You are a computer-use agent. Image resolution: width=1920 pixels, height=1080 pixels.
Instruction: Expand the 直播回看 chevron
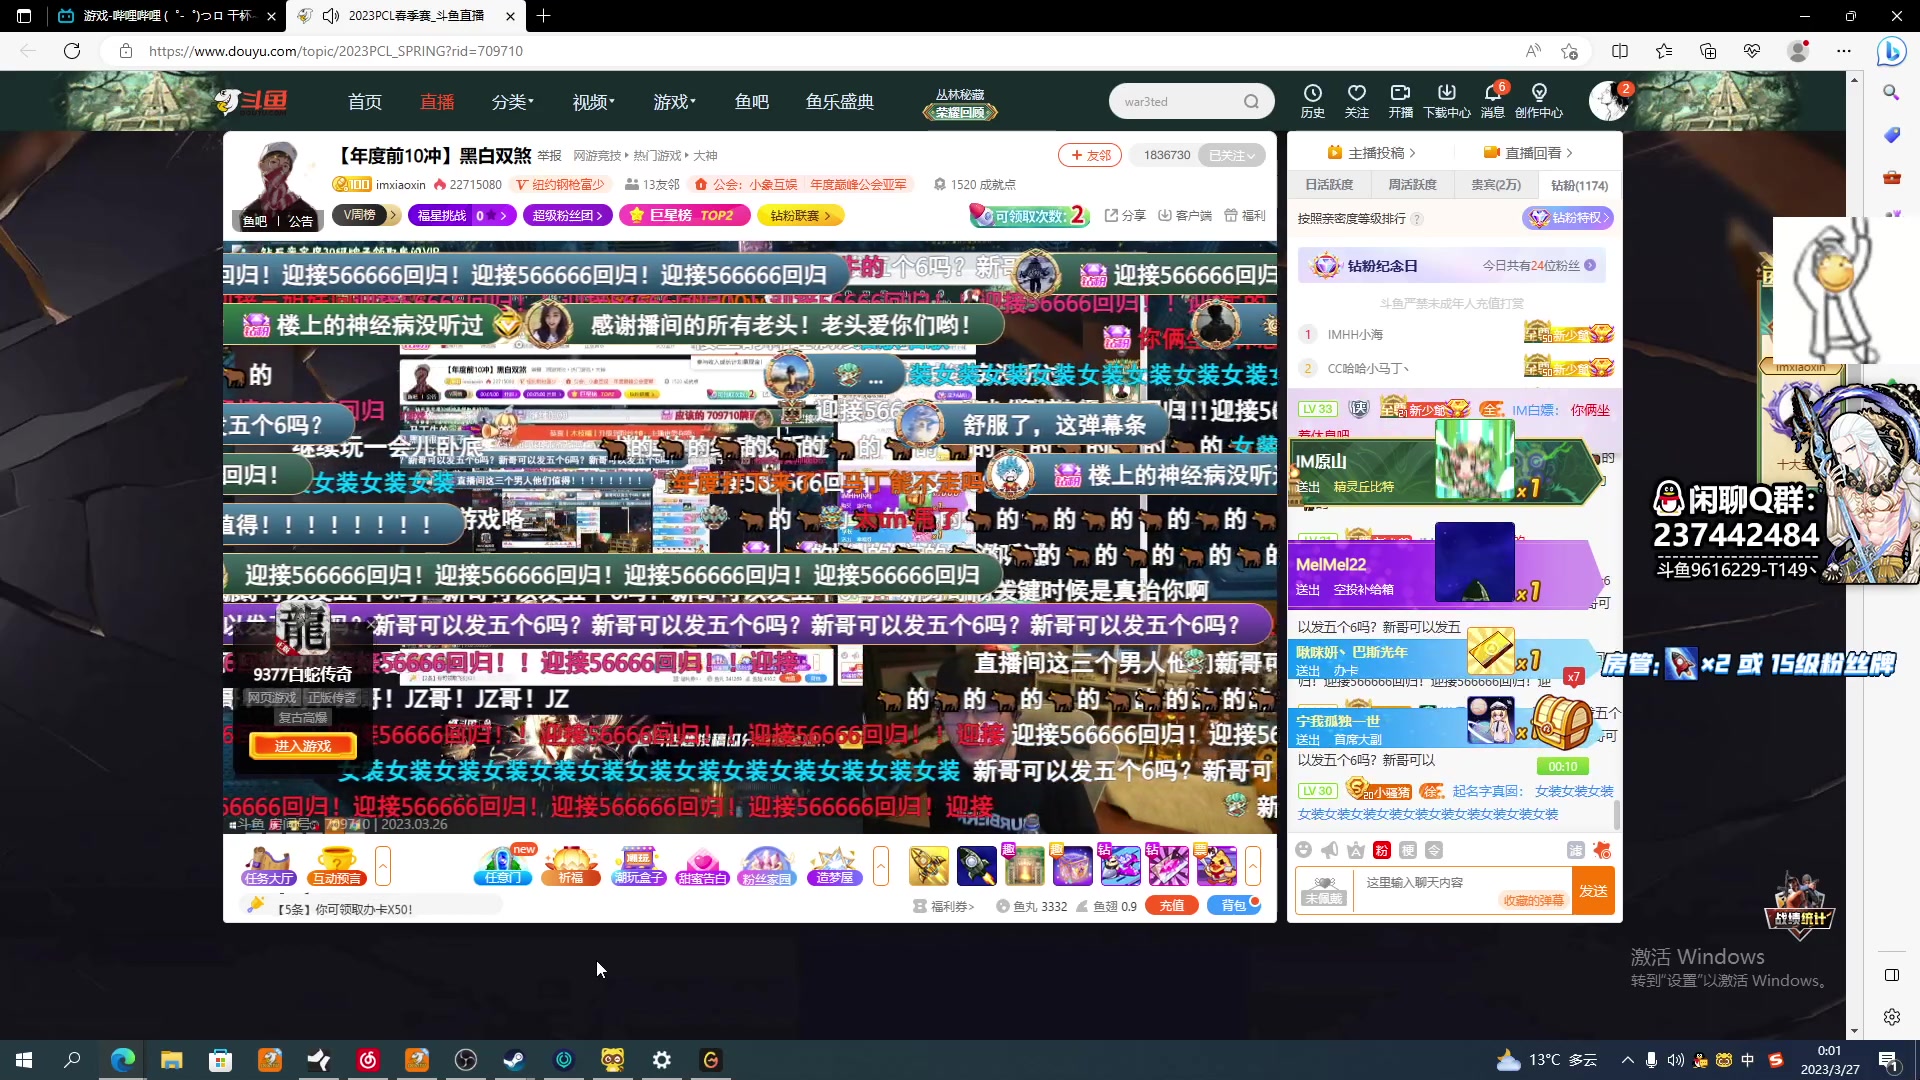(x=1569, y=153)
